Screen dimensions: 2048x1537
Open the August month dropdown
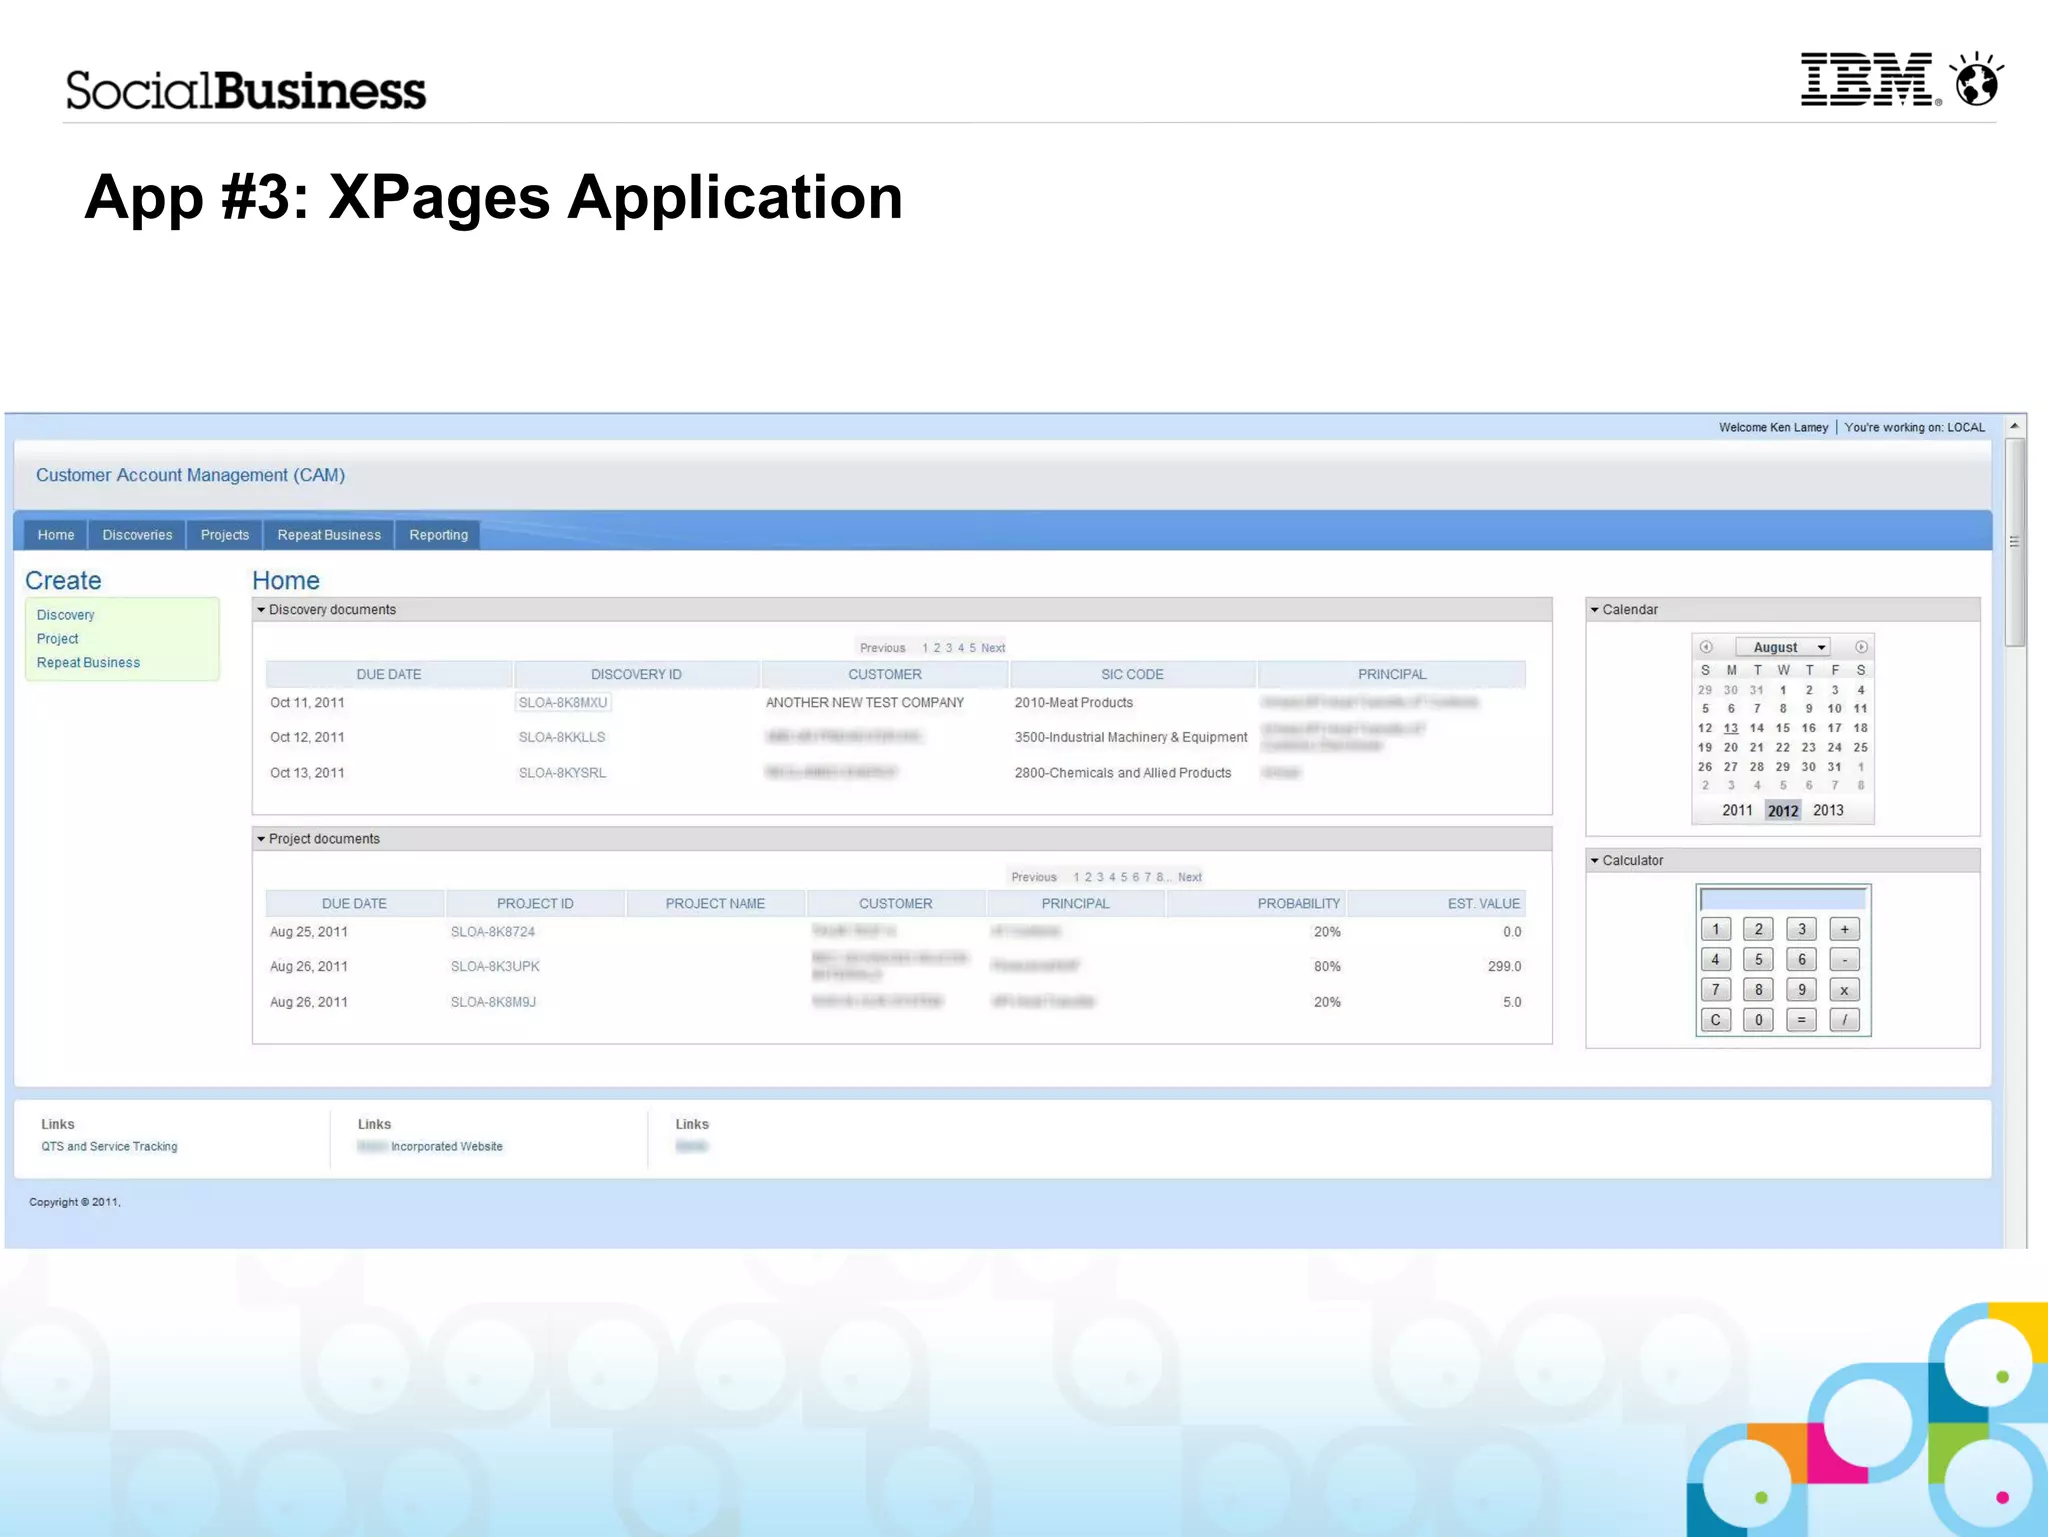[1783, 647]
